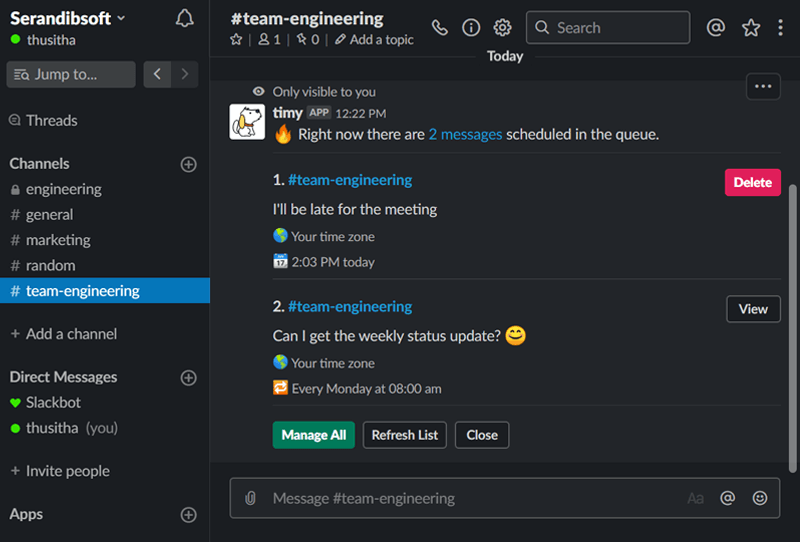Click the Channels section header
The height and width of the screenshot is (542, 800).
(39, 164)
